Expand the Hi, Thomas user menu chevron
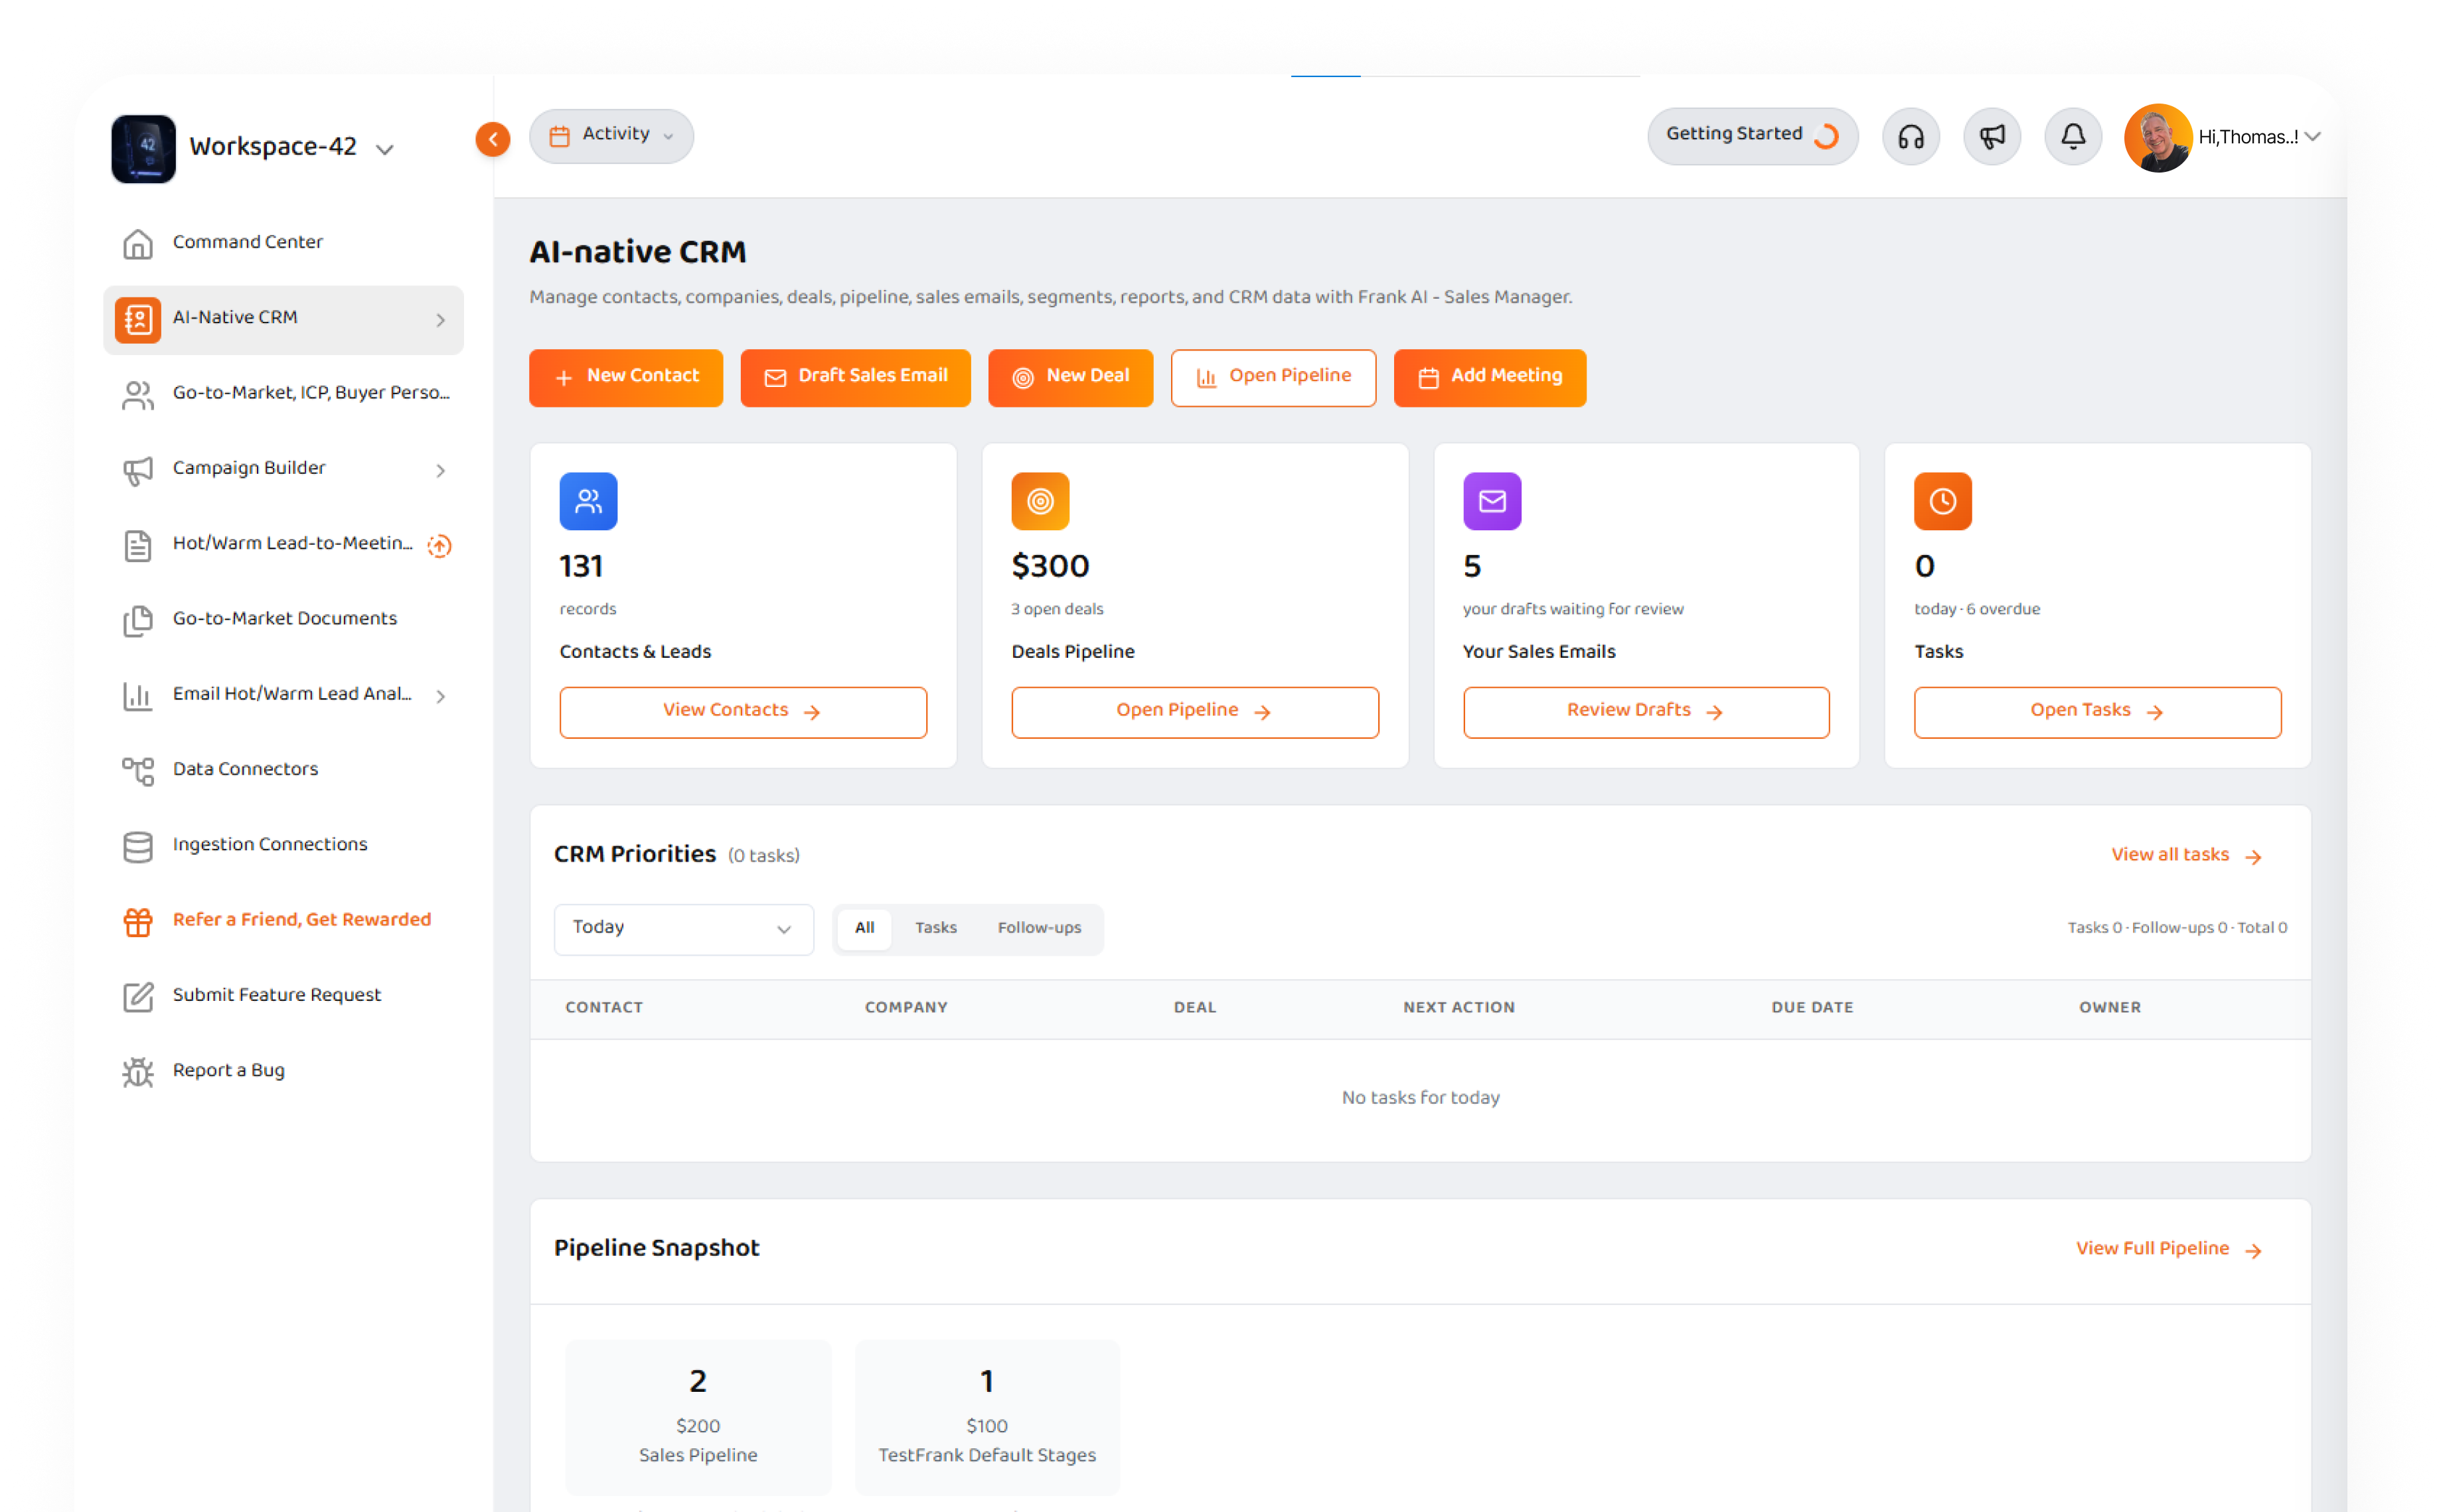 tap(2312, 137)
